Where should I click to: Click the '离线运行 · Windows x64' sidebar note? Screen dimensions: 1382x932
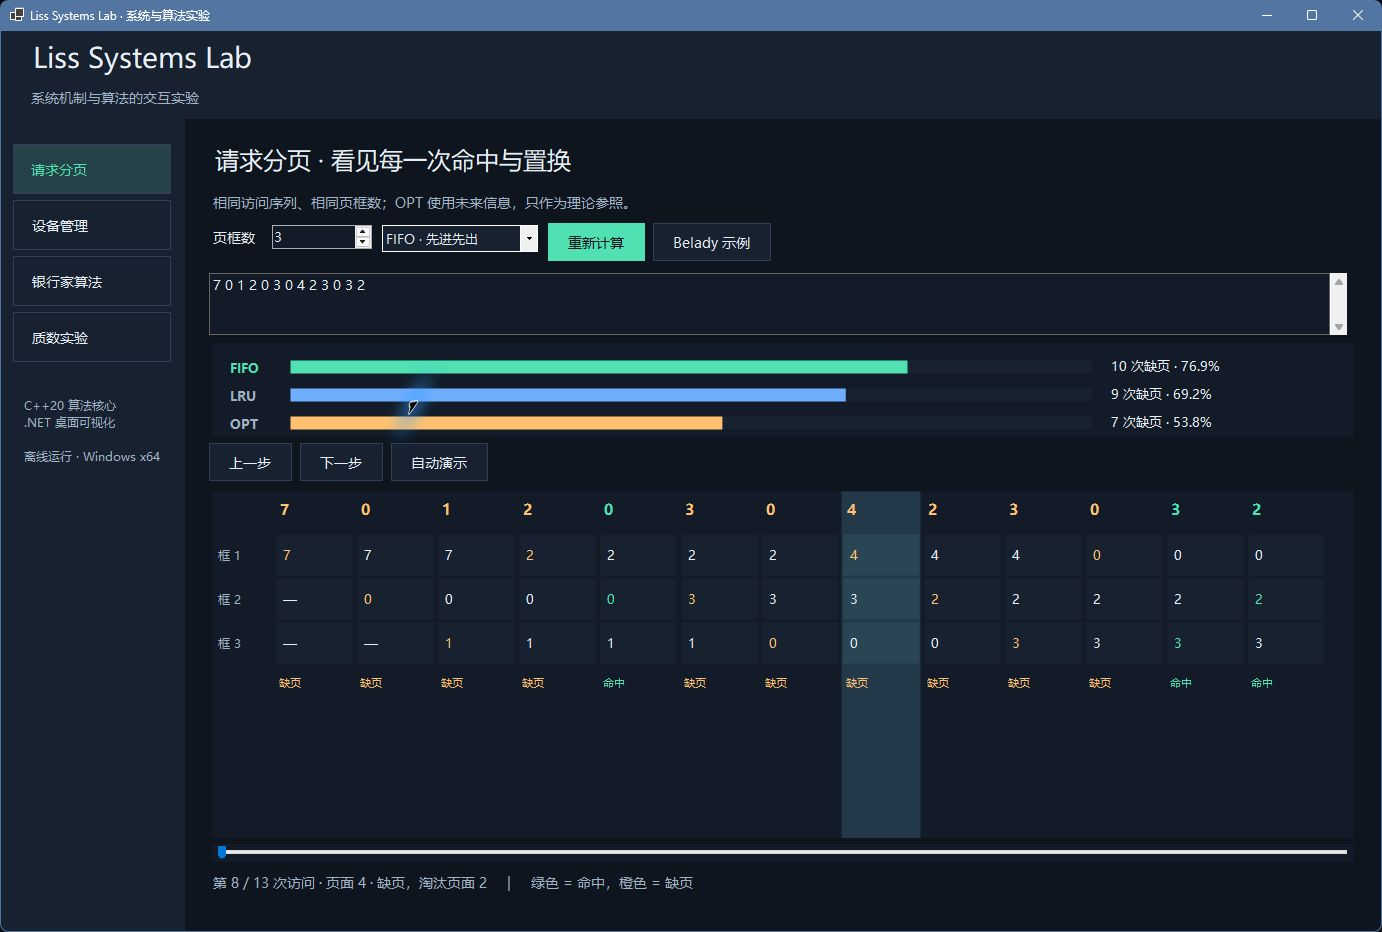pyautogui.click(x=92, y=457)
